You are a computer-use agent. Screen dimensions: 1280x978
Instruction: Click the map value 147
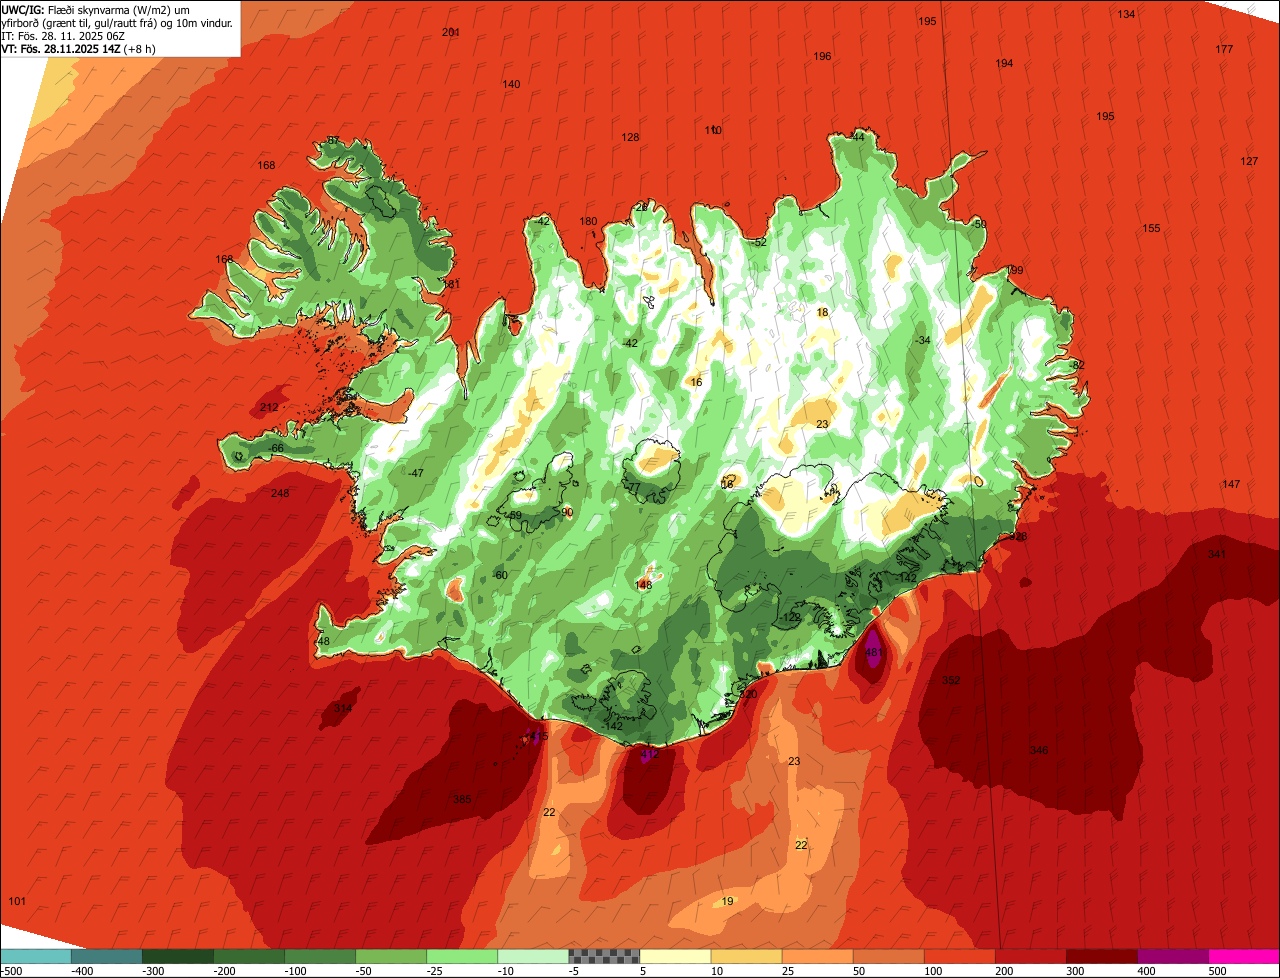pos(1231,484)
